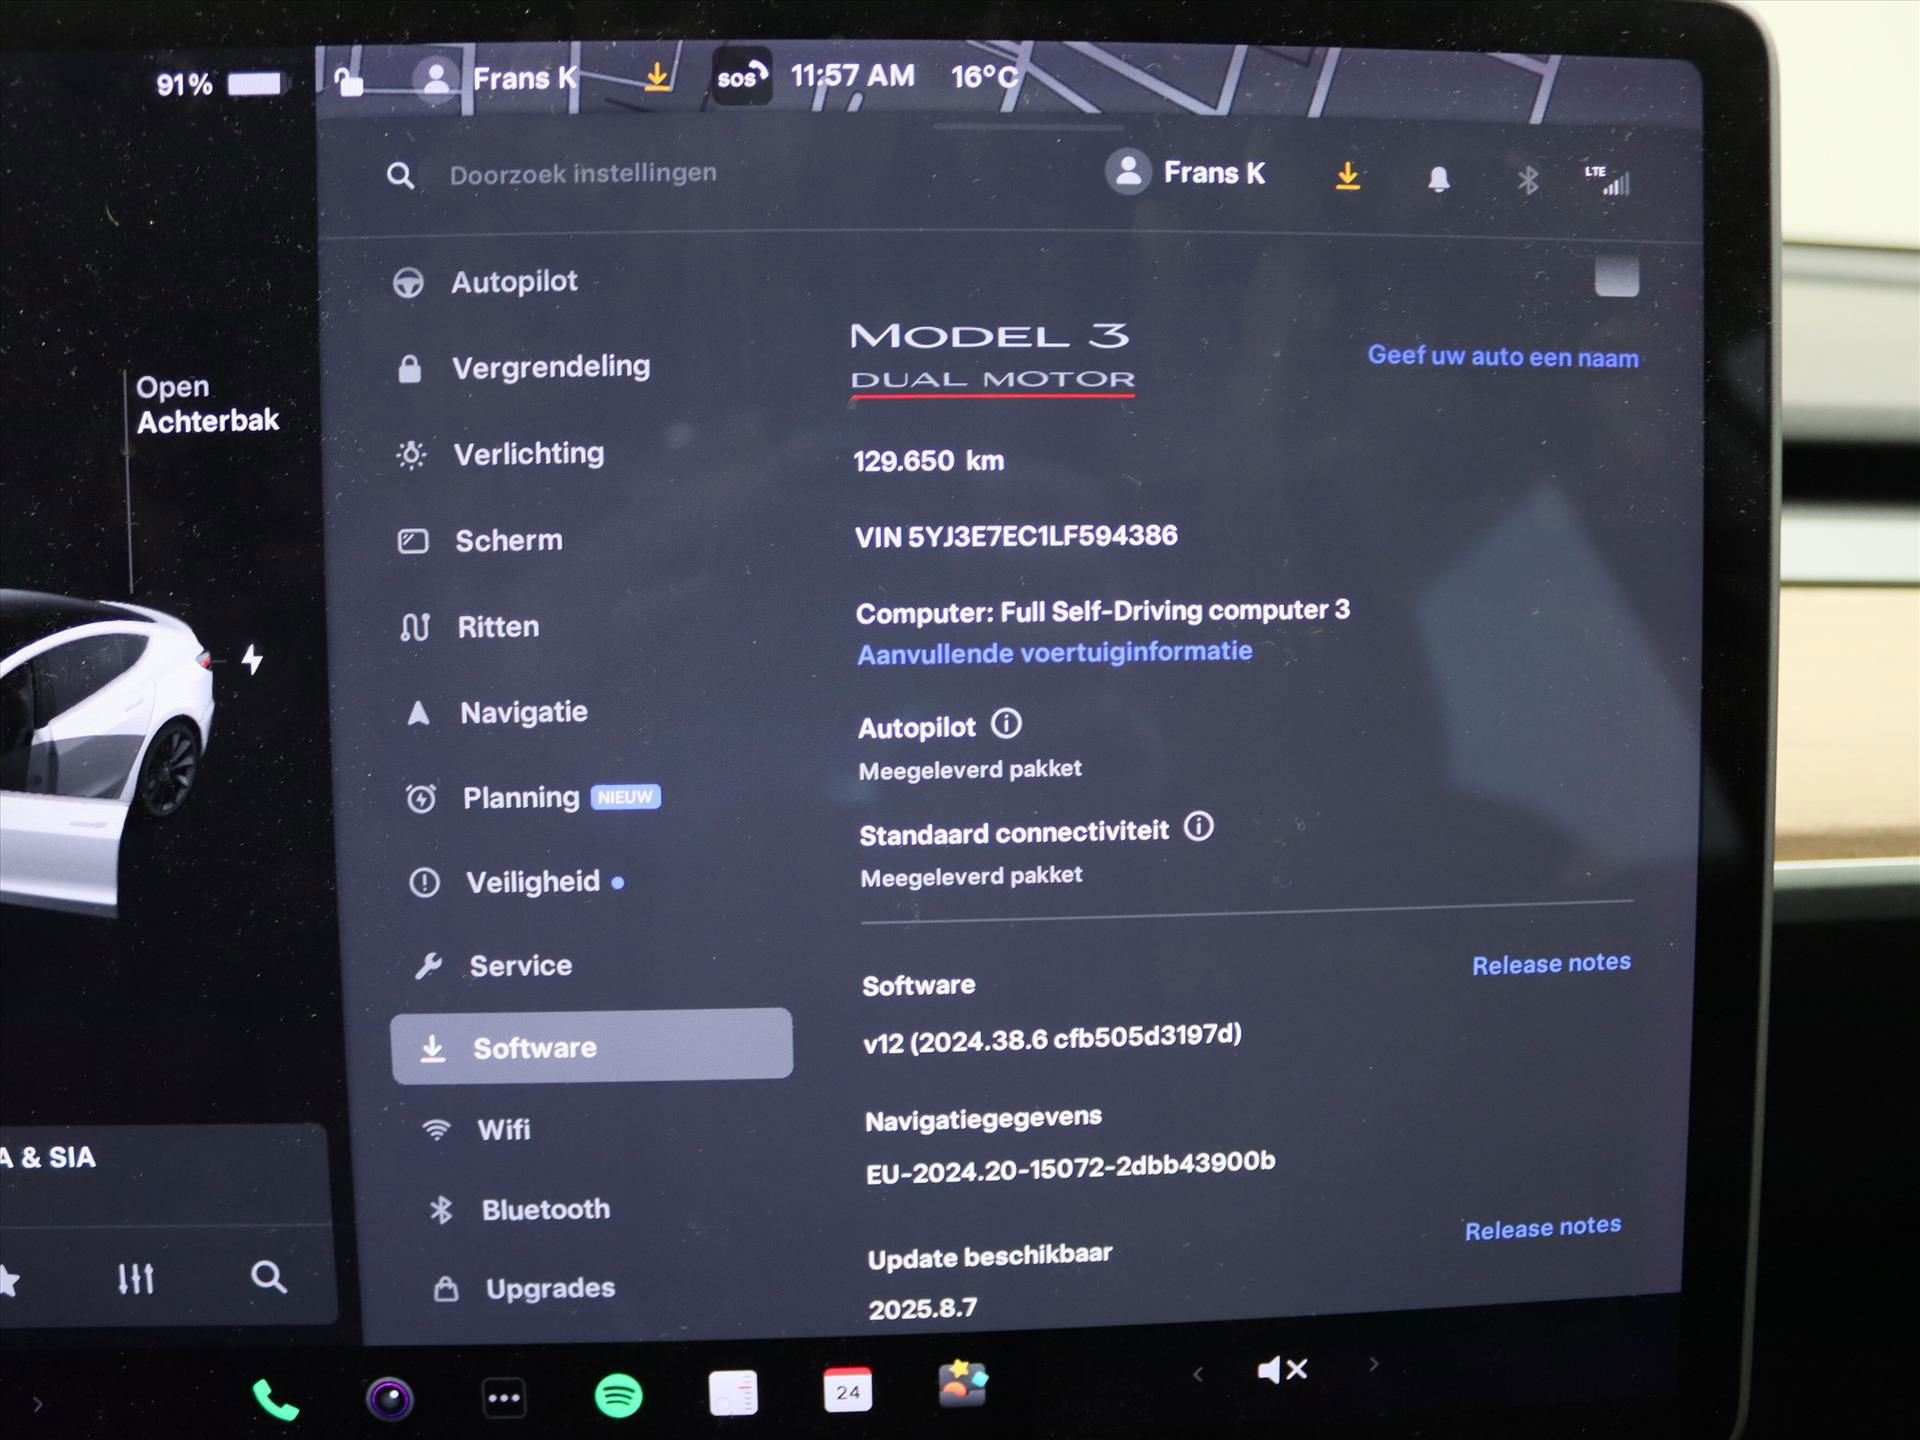Tap the previous volume chevron left of the speaker

tap(1197, 1374)
